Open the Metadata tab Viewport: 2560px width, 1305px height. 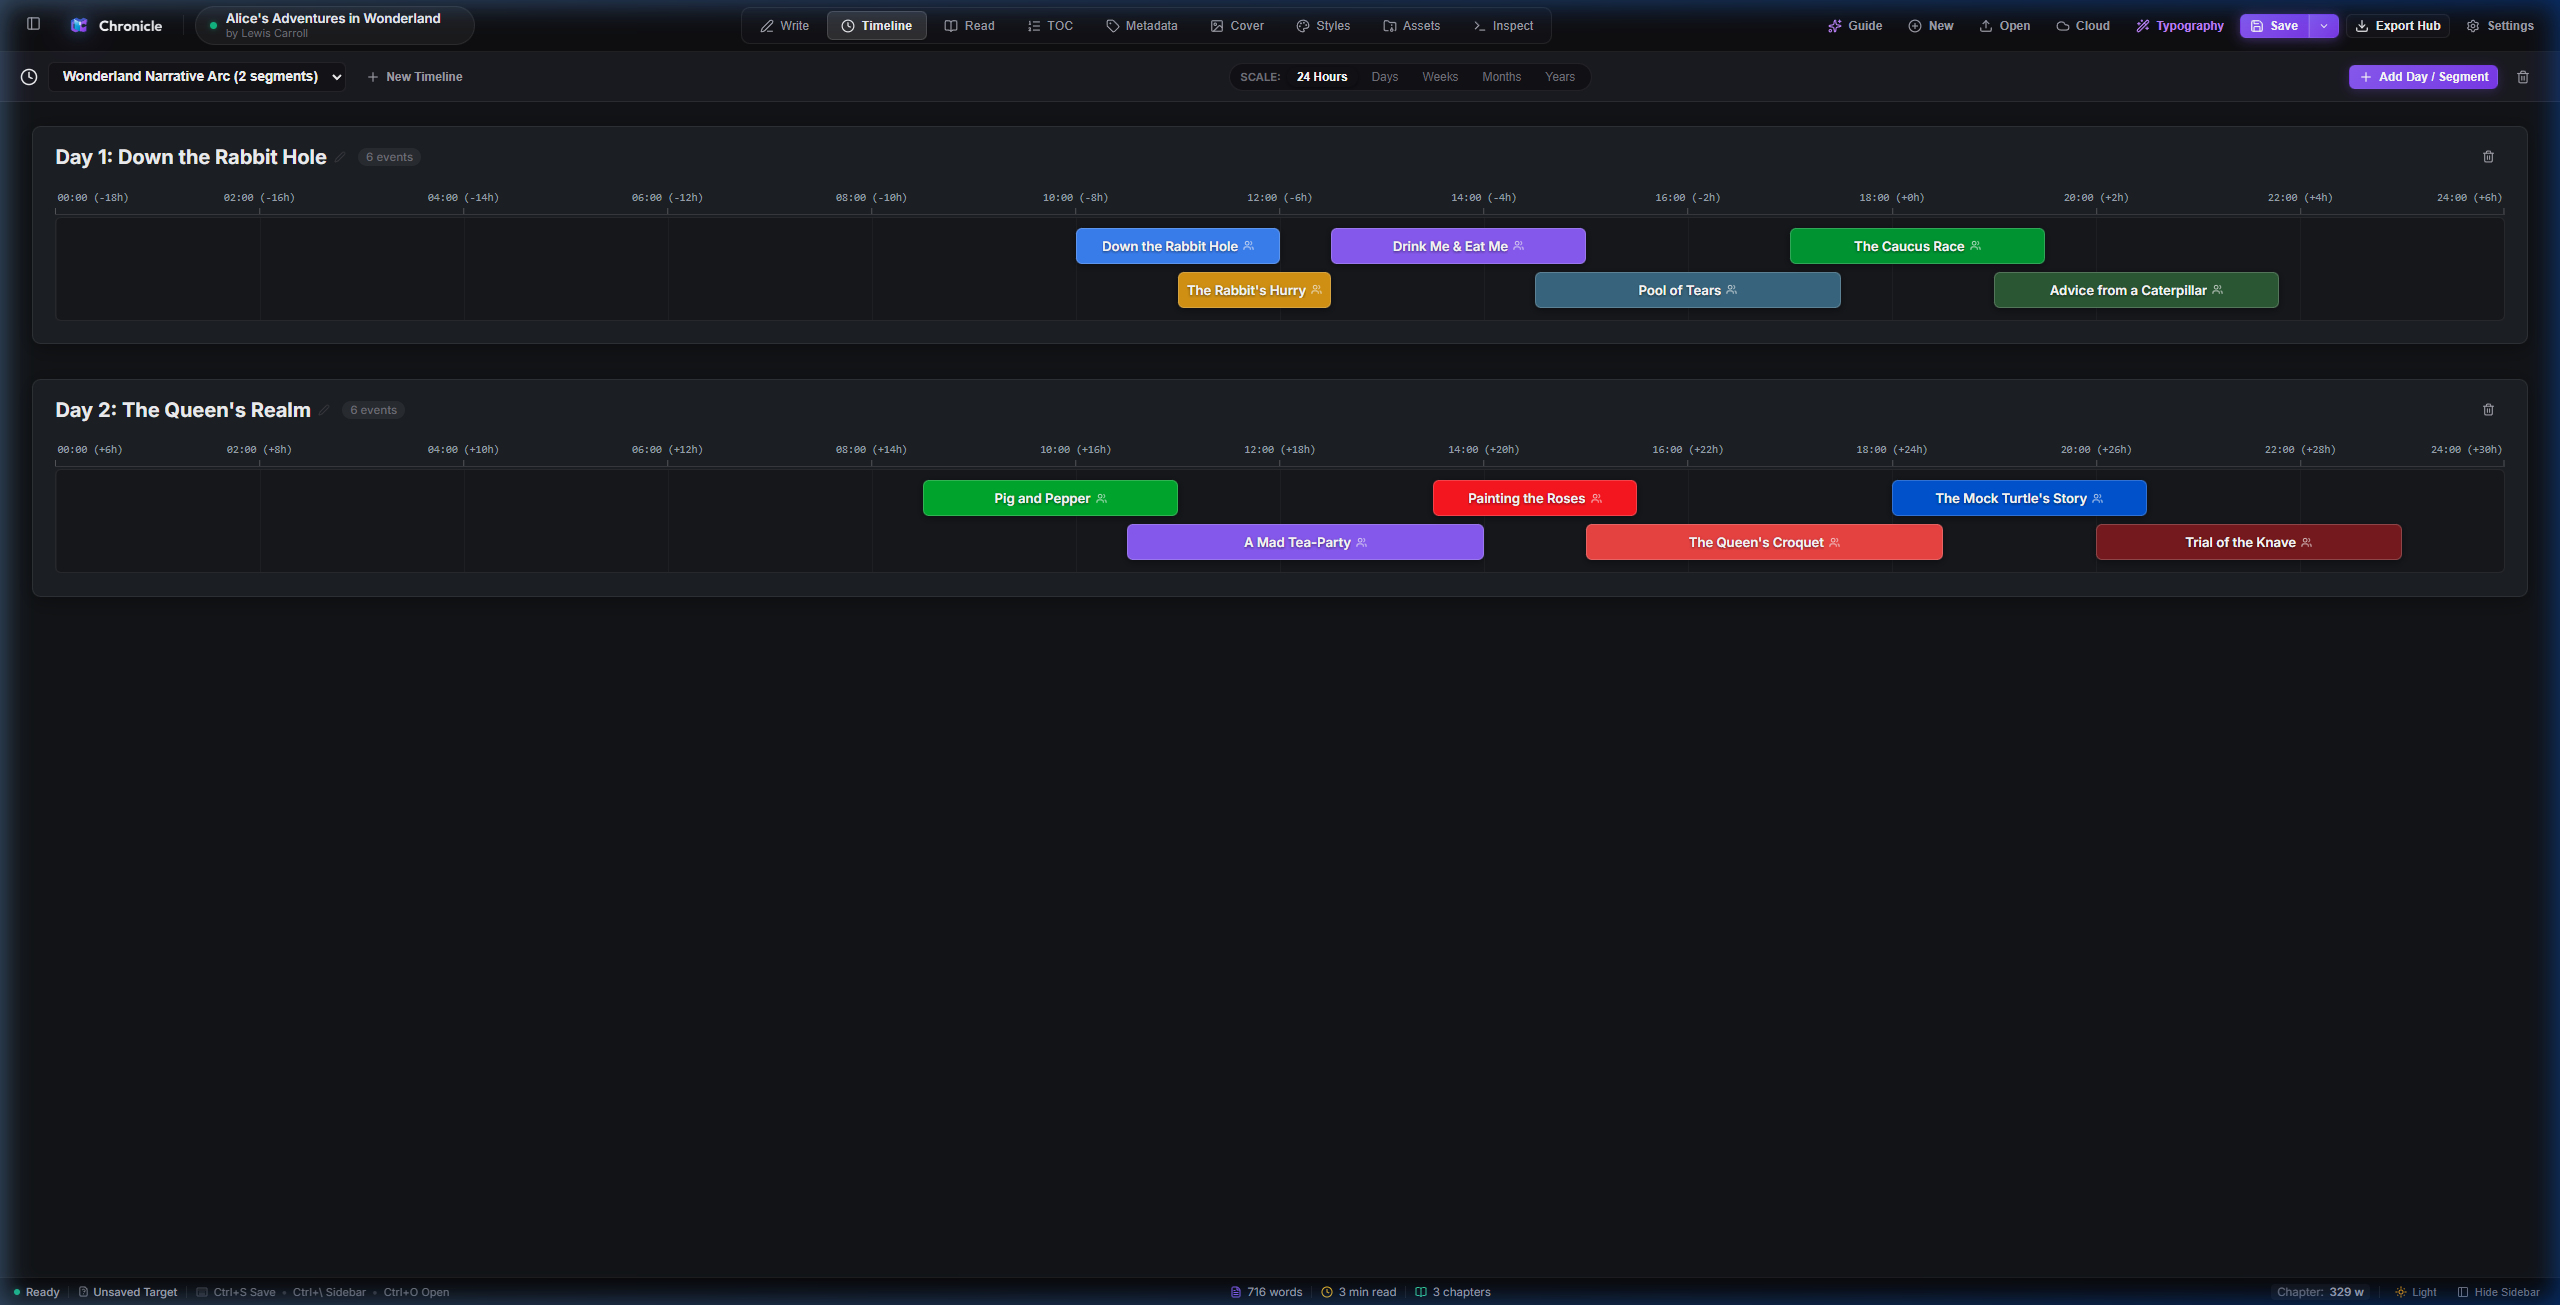click(x=1141, y=26)
